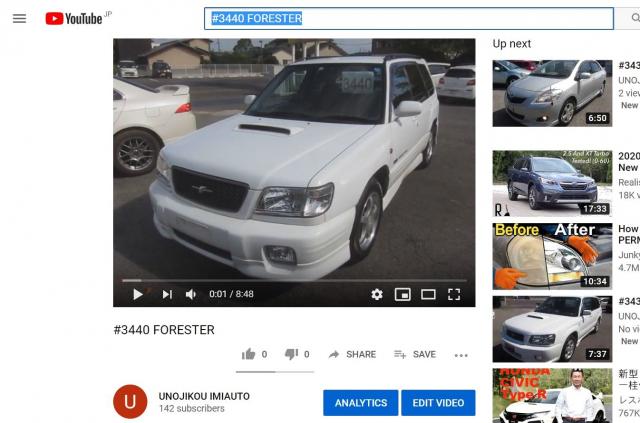
Task: Visit the UNOJIKOU IMIAUTO channel link
Action: point(204,396)
